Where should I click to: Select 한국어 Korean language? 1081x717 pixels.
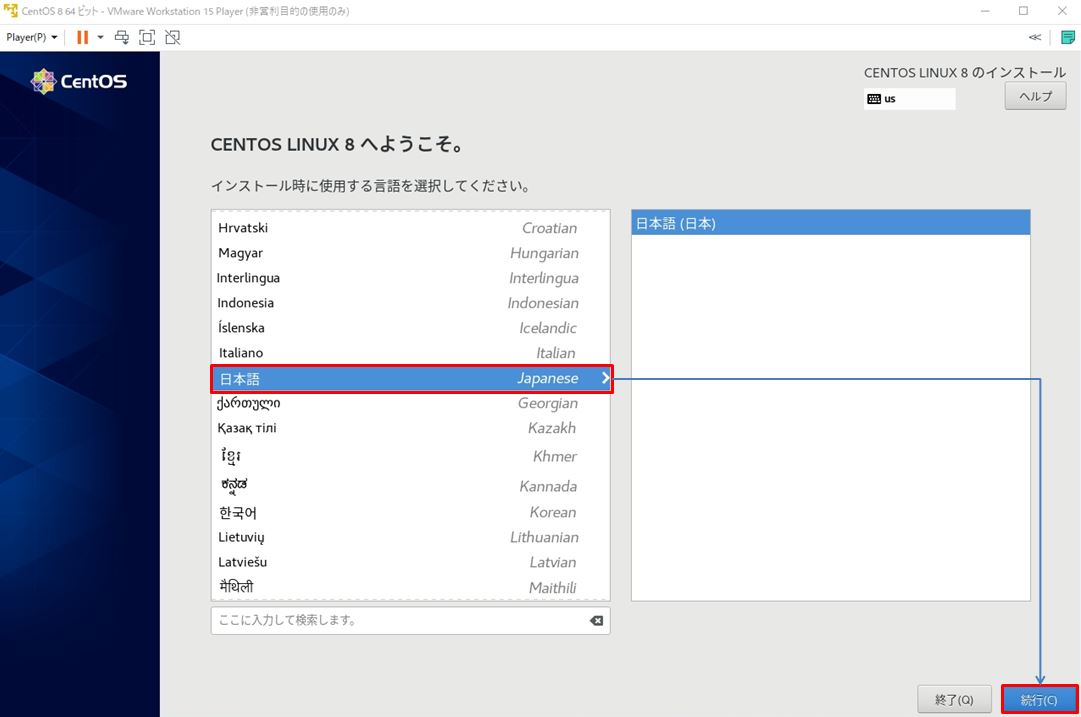pos(410,512)
